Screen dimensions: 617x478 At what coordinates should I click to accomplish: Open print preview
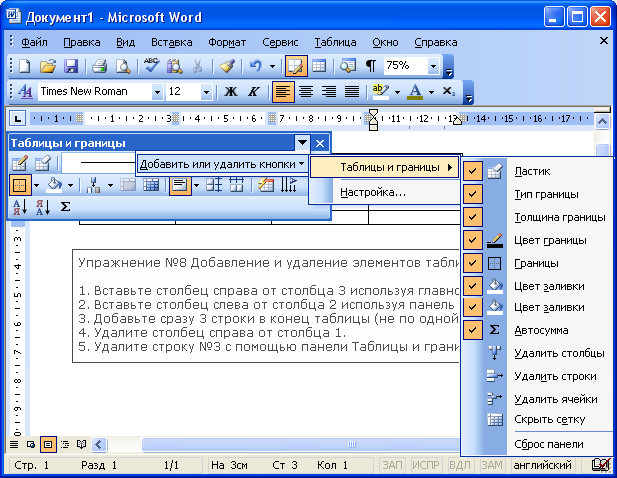[x=123, y=66]
